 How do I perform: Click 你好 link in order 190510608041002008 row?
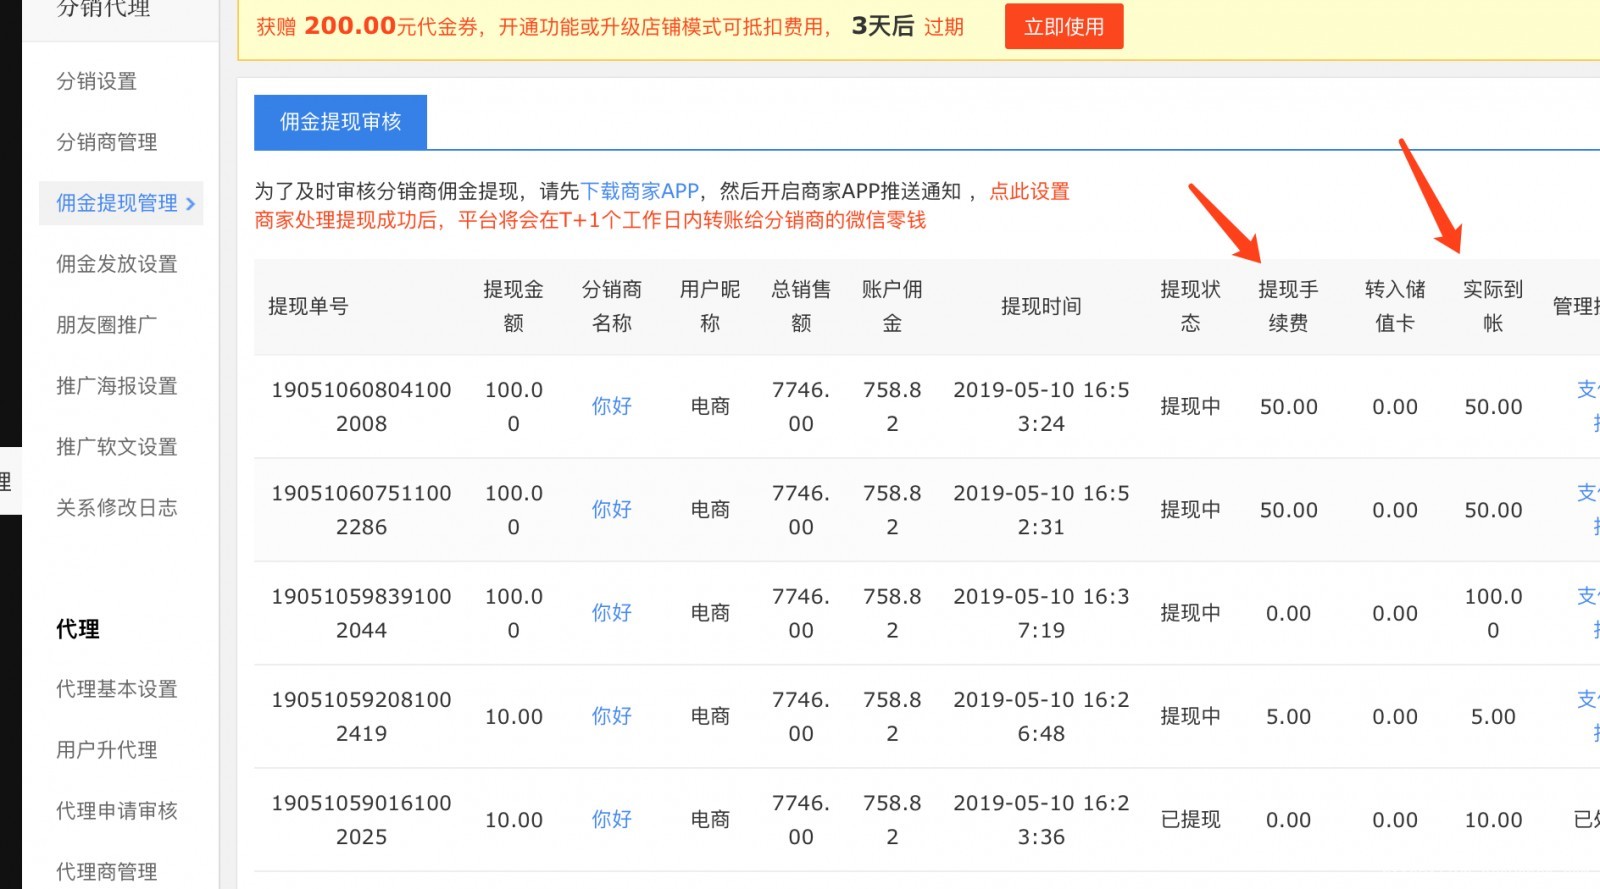(x=611, y=406)
